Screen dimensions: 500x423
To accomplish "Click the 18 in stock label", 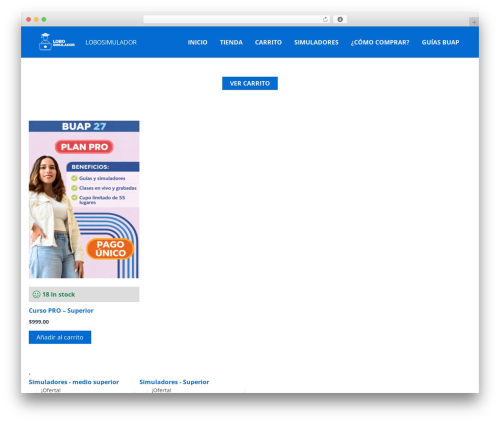I will click(x=59, y=295).
